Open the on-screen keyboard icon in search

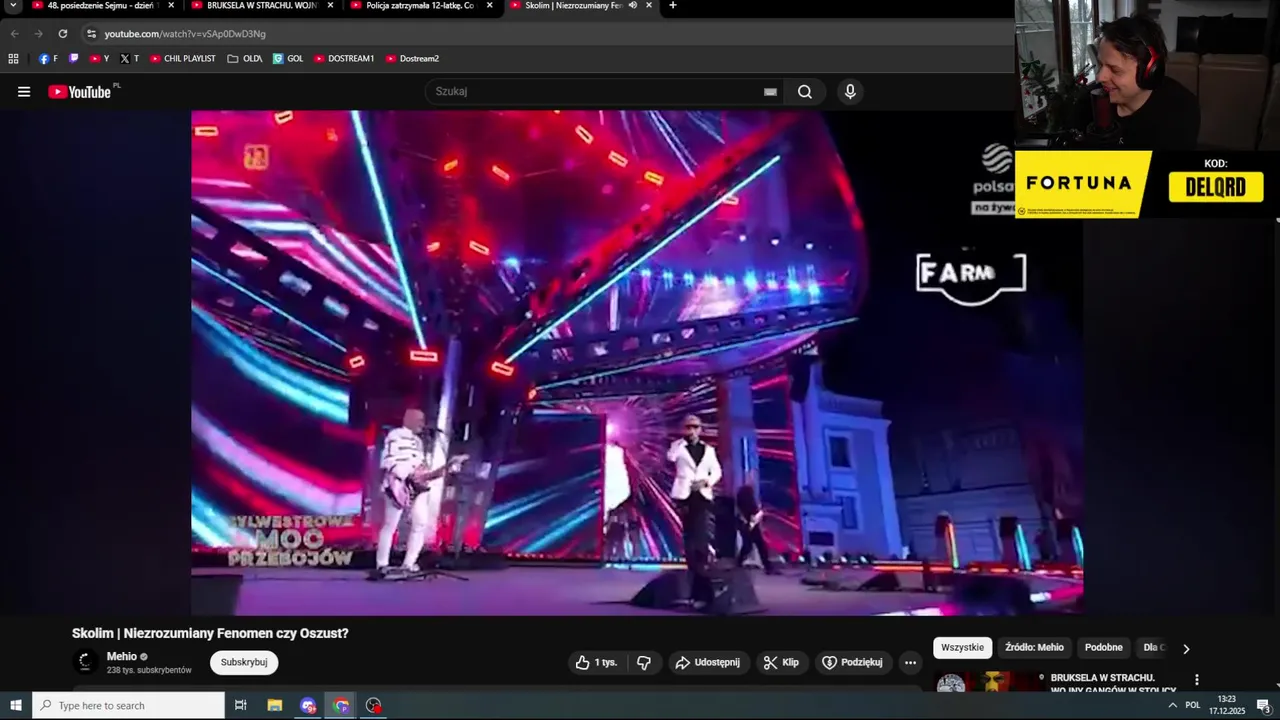(770, 92)
